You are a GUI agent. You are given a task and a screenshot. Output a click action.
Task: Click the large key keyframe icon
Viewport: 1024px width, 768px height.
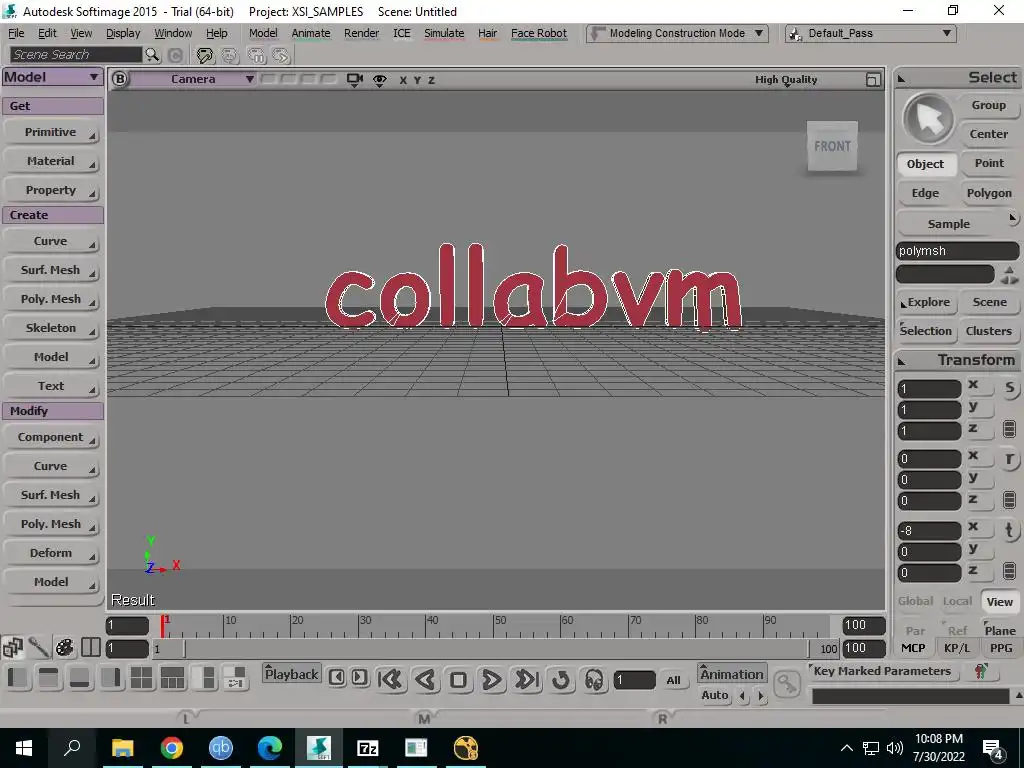point(787,683)
